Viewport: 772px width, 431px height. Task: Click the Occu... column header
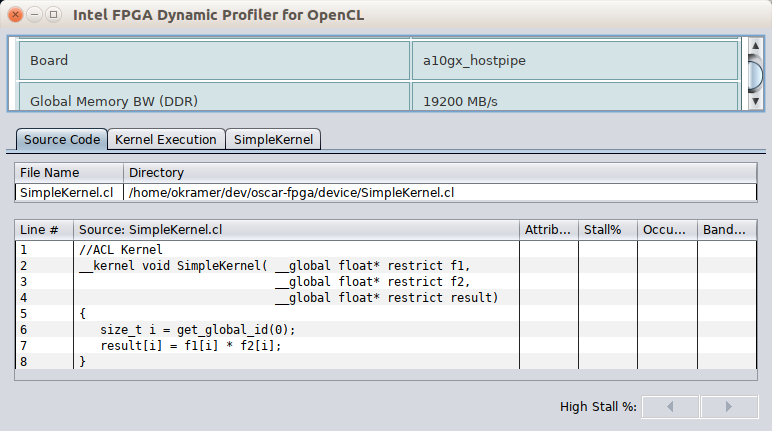click(x=667, y=230)
